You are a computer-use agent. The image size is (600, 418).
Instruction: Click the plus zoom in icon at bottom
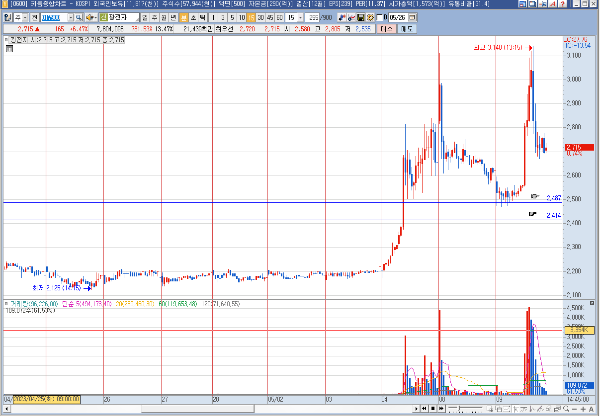click(583, 409)
